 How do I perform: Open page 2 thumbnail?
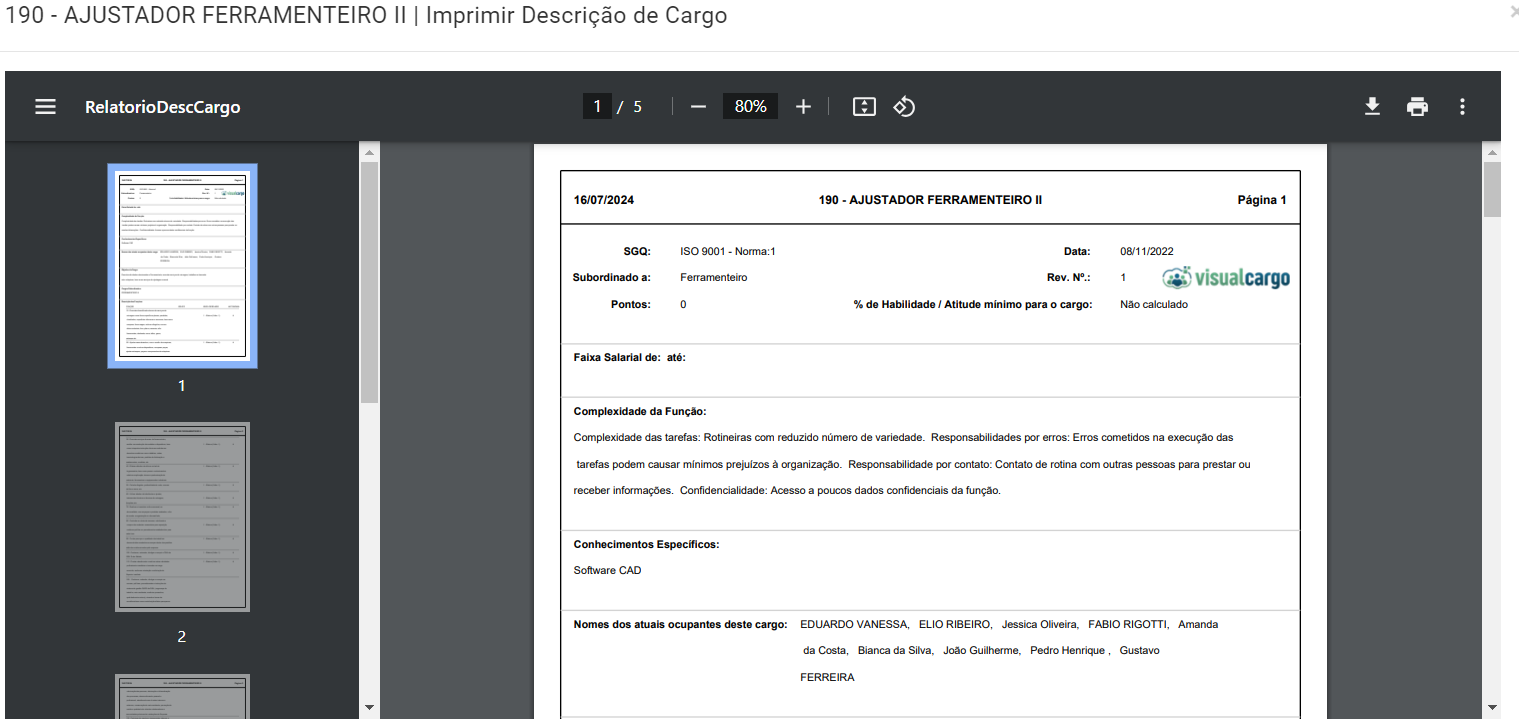tap(182, 517)
